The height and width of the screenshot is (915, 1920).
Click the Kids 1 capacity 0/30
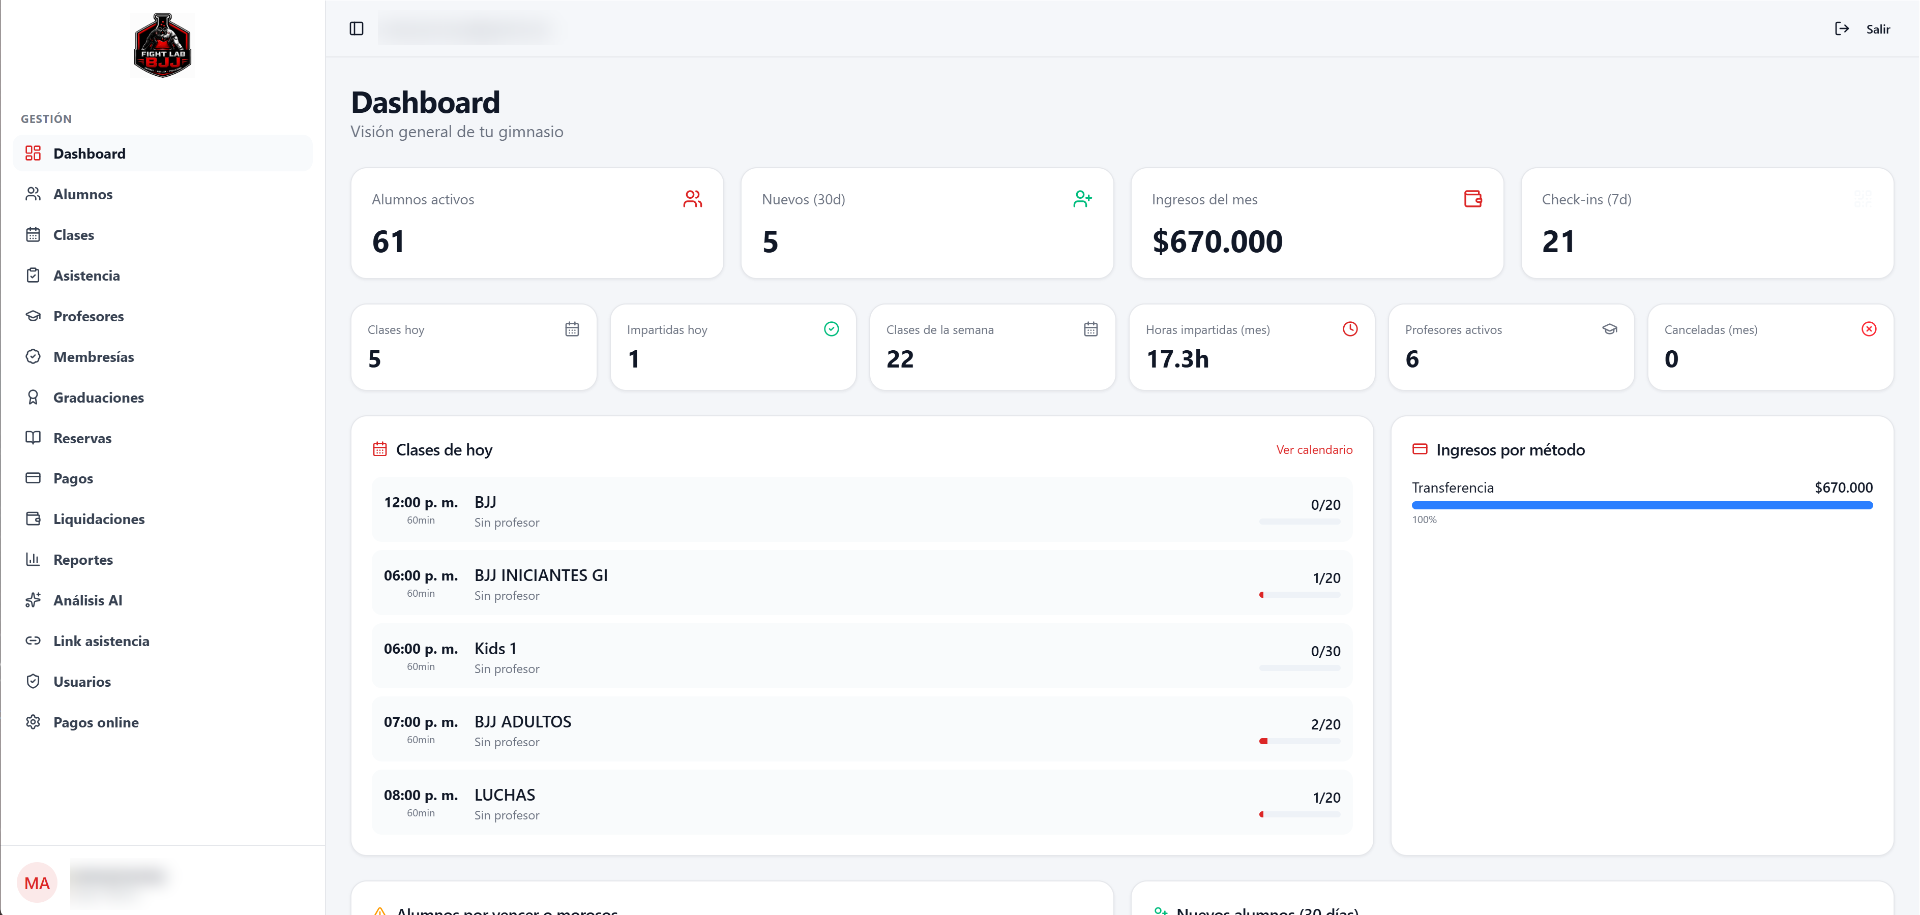(1326, 651)
